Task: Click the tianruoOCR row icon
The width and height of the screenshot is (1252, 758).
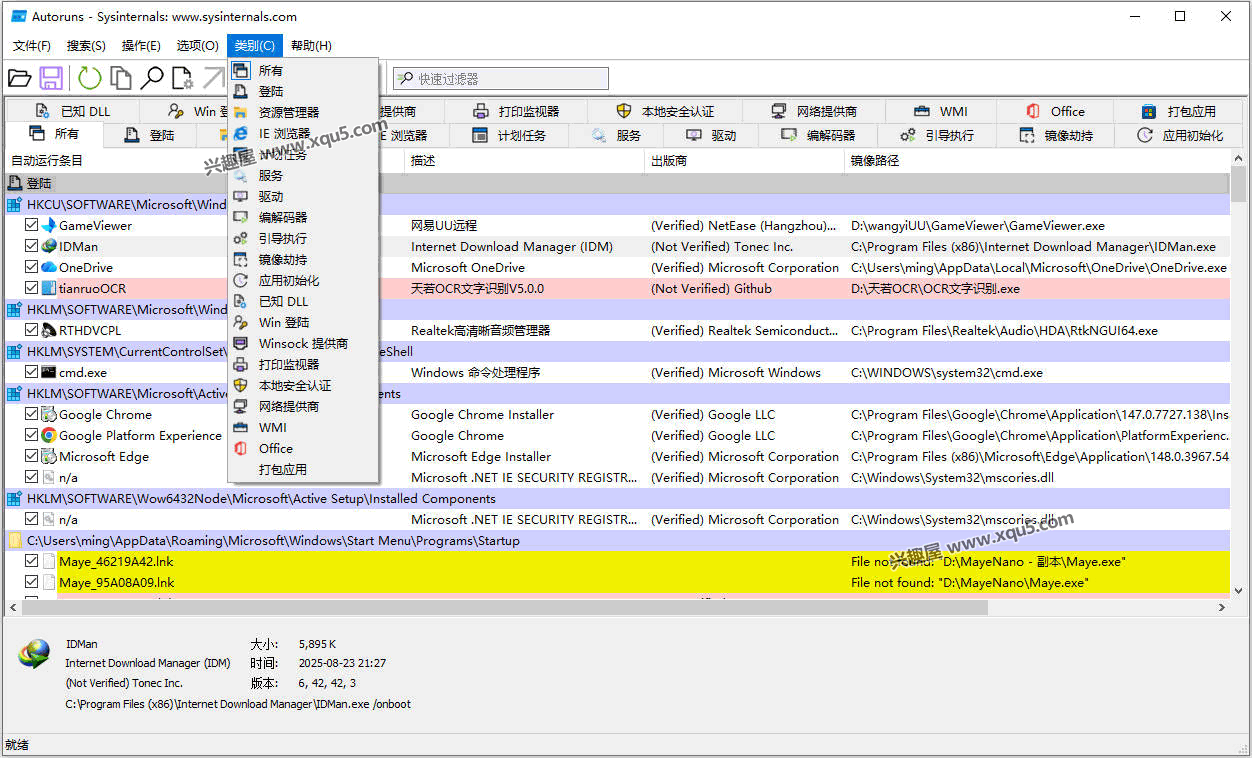Action: pyautogui.click(x=48, y=289)
